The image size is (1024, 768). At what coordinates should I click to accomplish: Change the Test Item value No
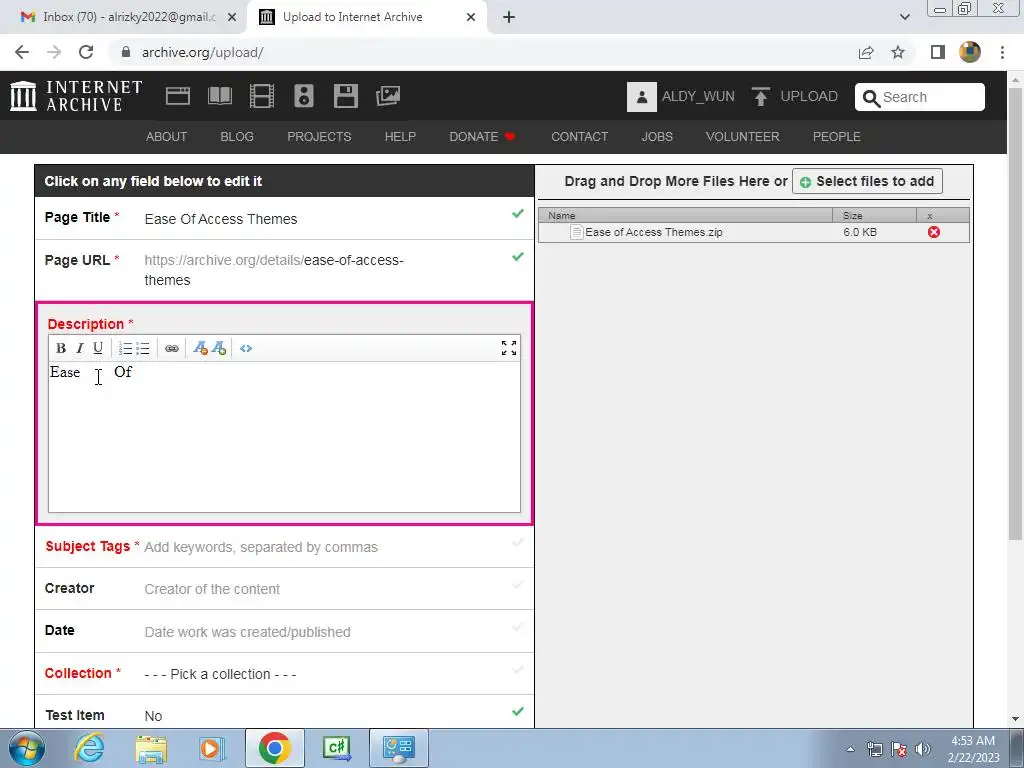pos(153,716)
